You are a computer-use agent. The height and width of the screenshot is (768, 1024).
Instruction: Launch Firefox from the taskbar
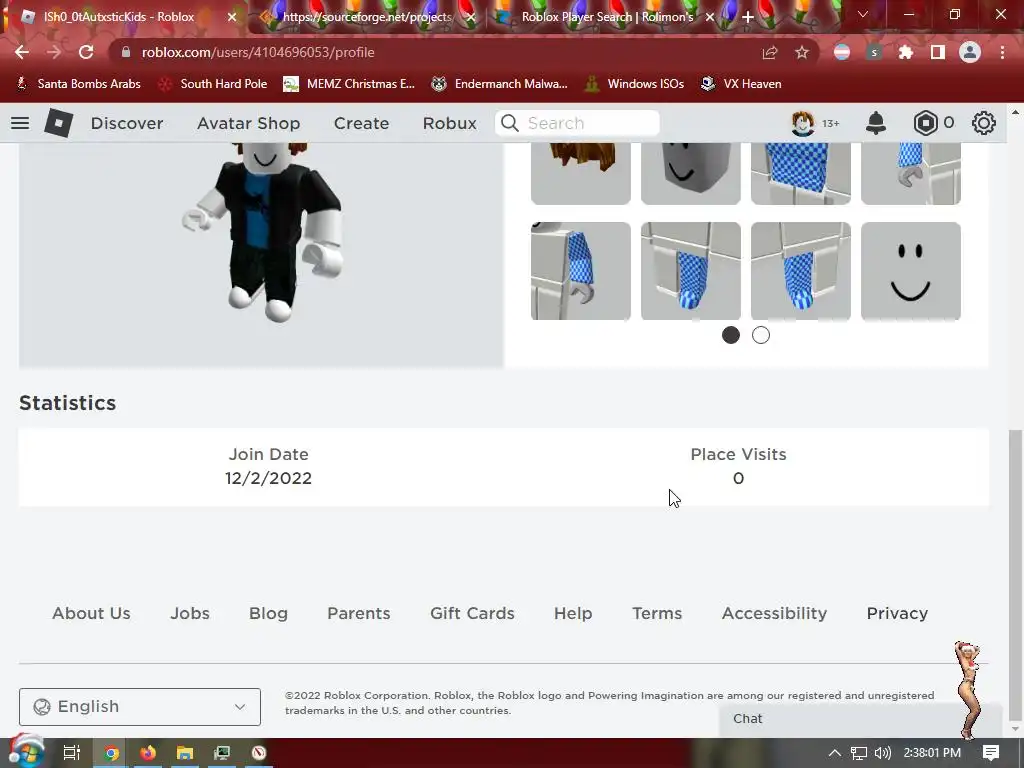[x=148, y=753]
